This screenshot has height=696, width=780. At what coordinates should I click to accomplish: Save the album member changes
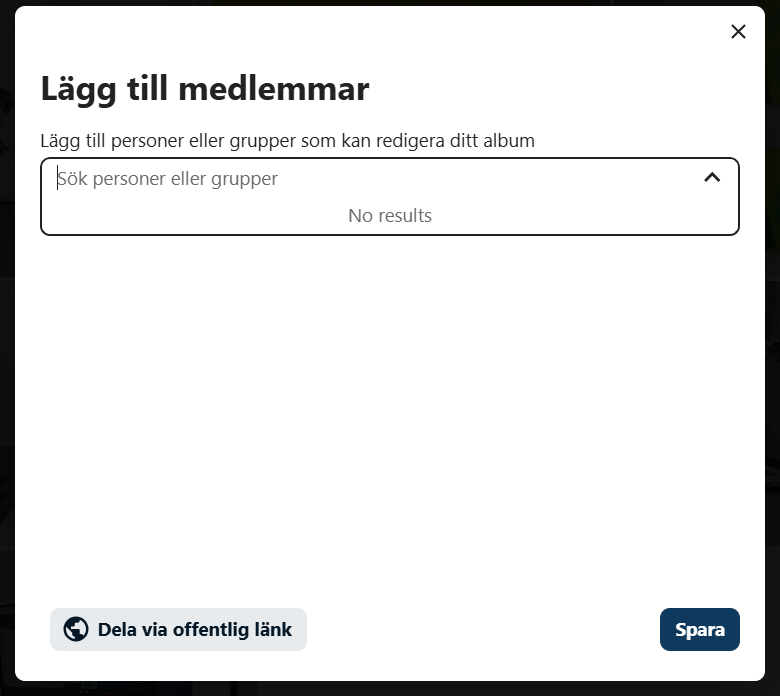(x=699, y=630)
